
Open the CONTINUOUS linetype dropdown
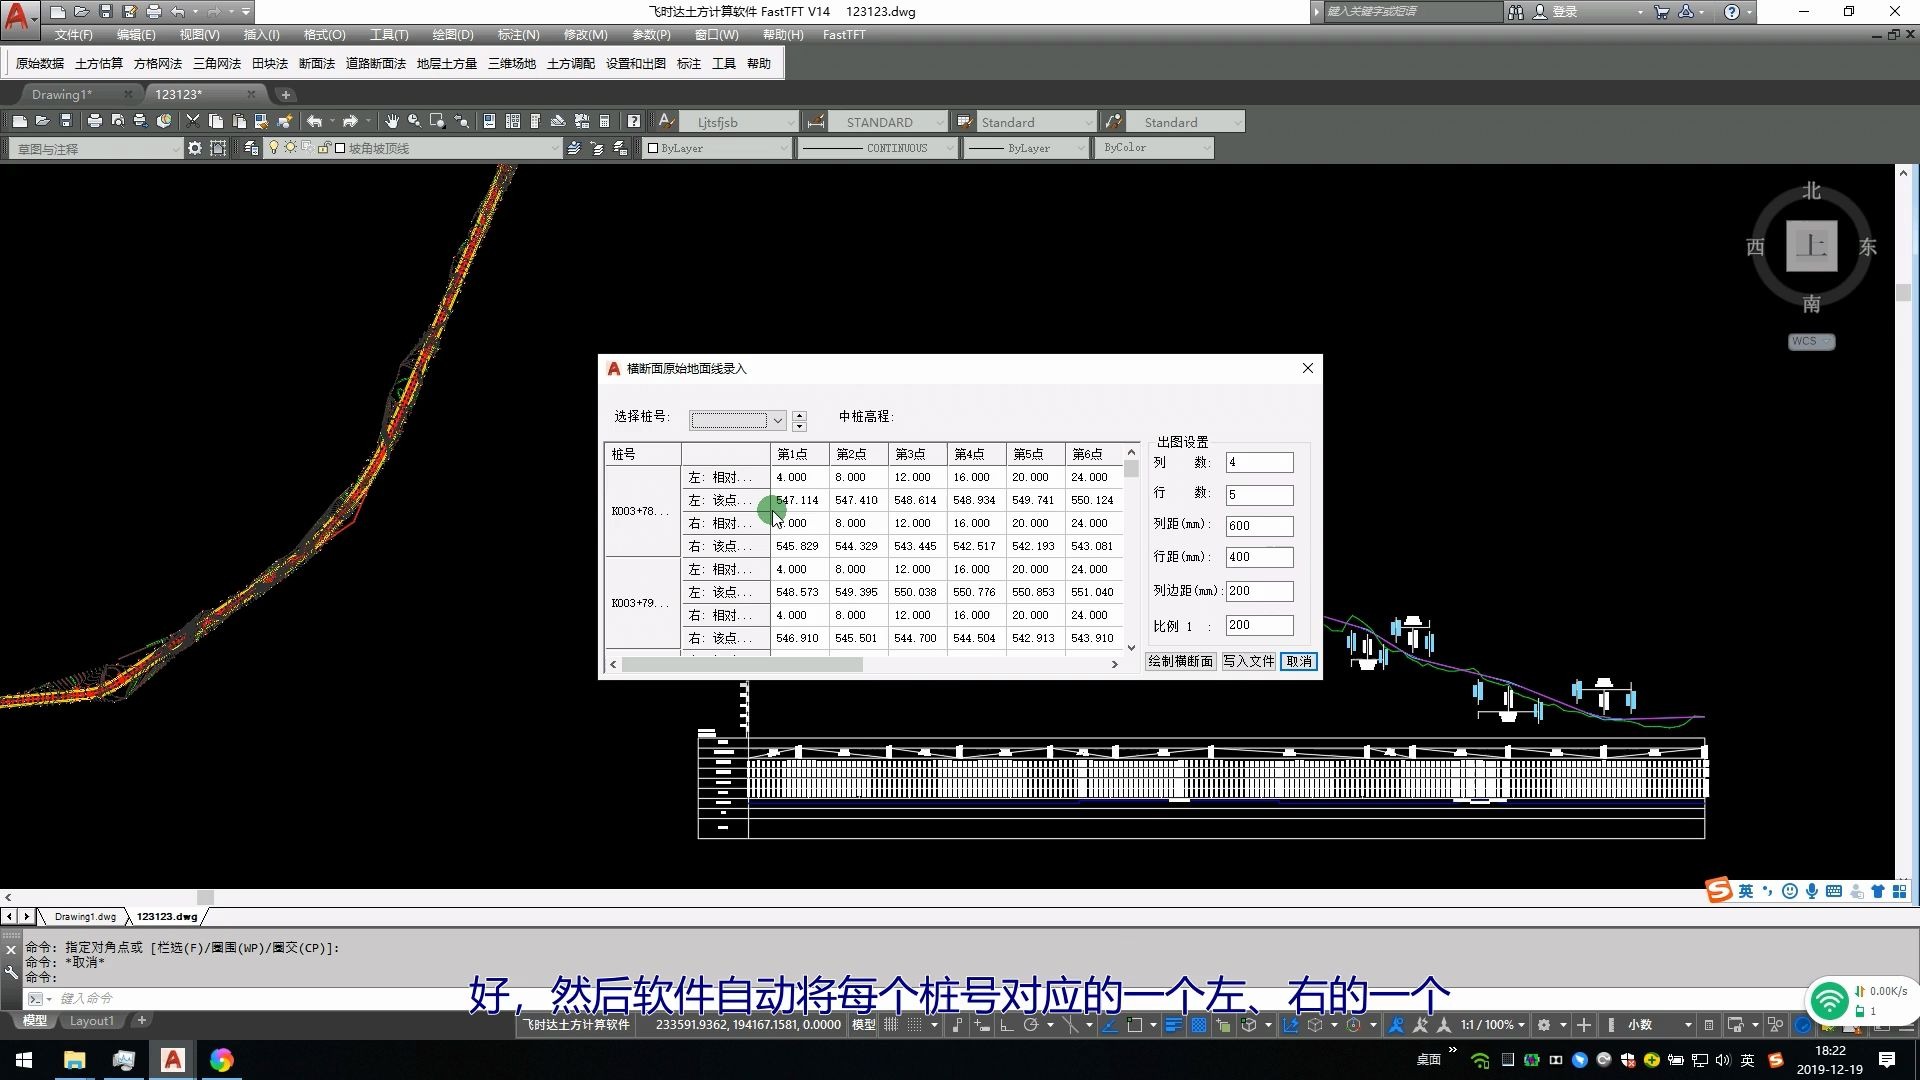pos(949,148)
